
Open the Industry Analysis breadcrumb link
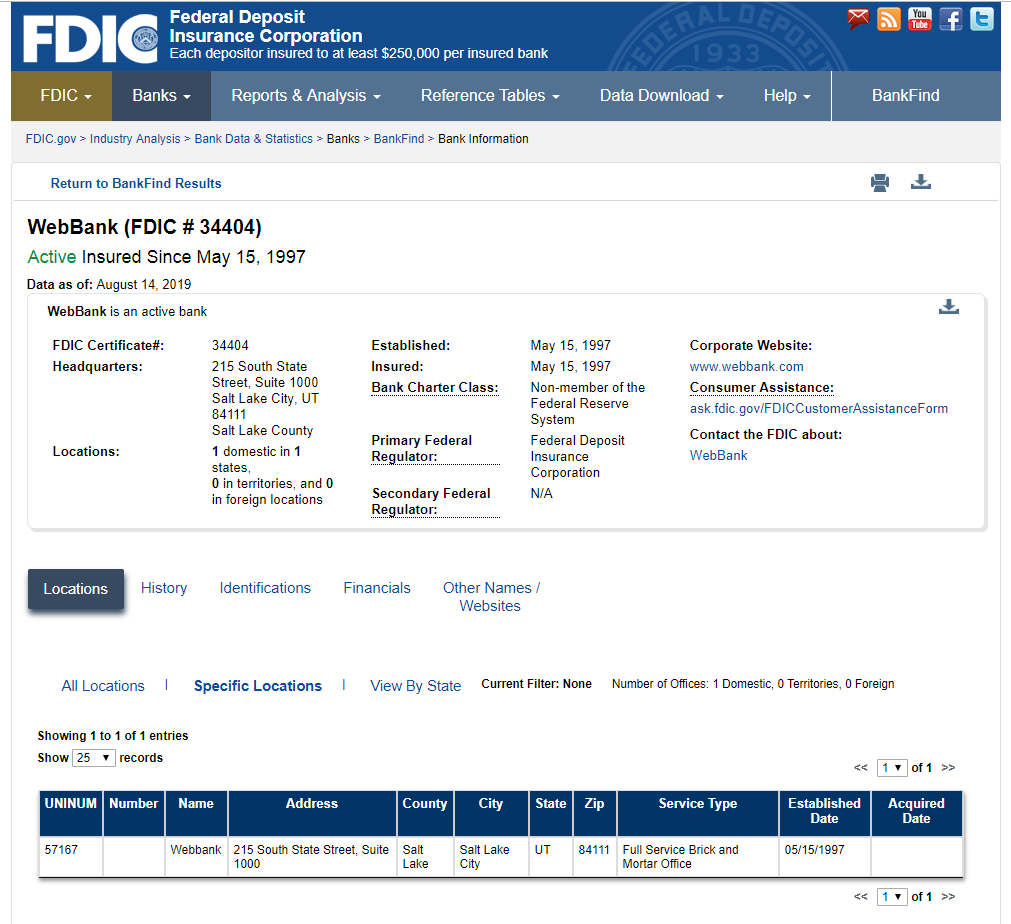(135, 139)
